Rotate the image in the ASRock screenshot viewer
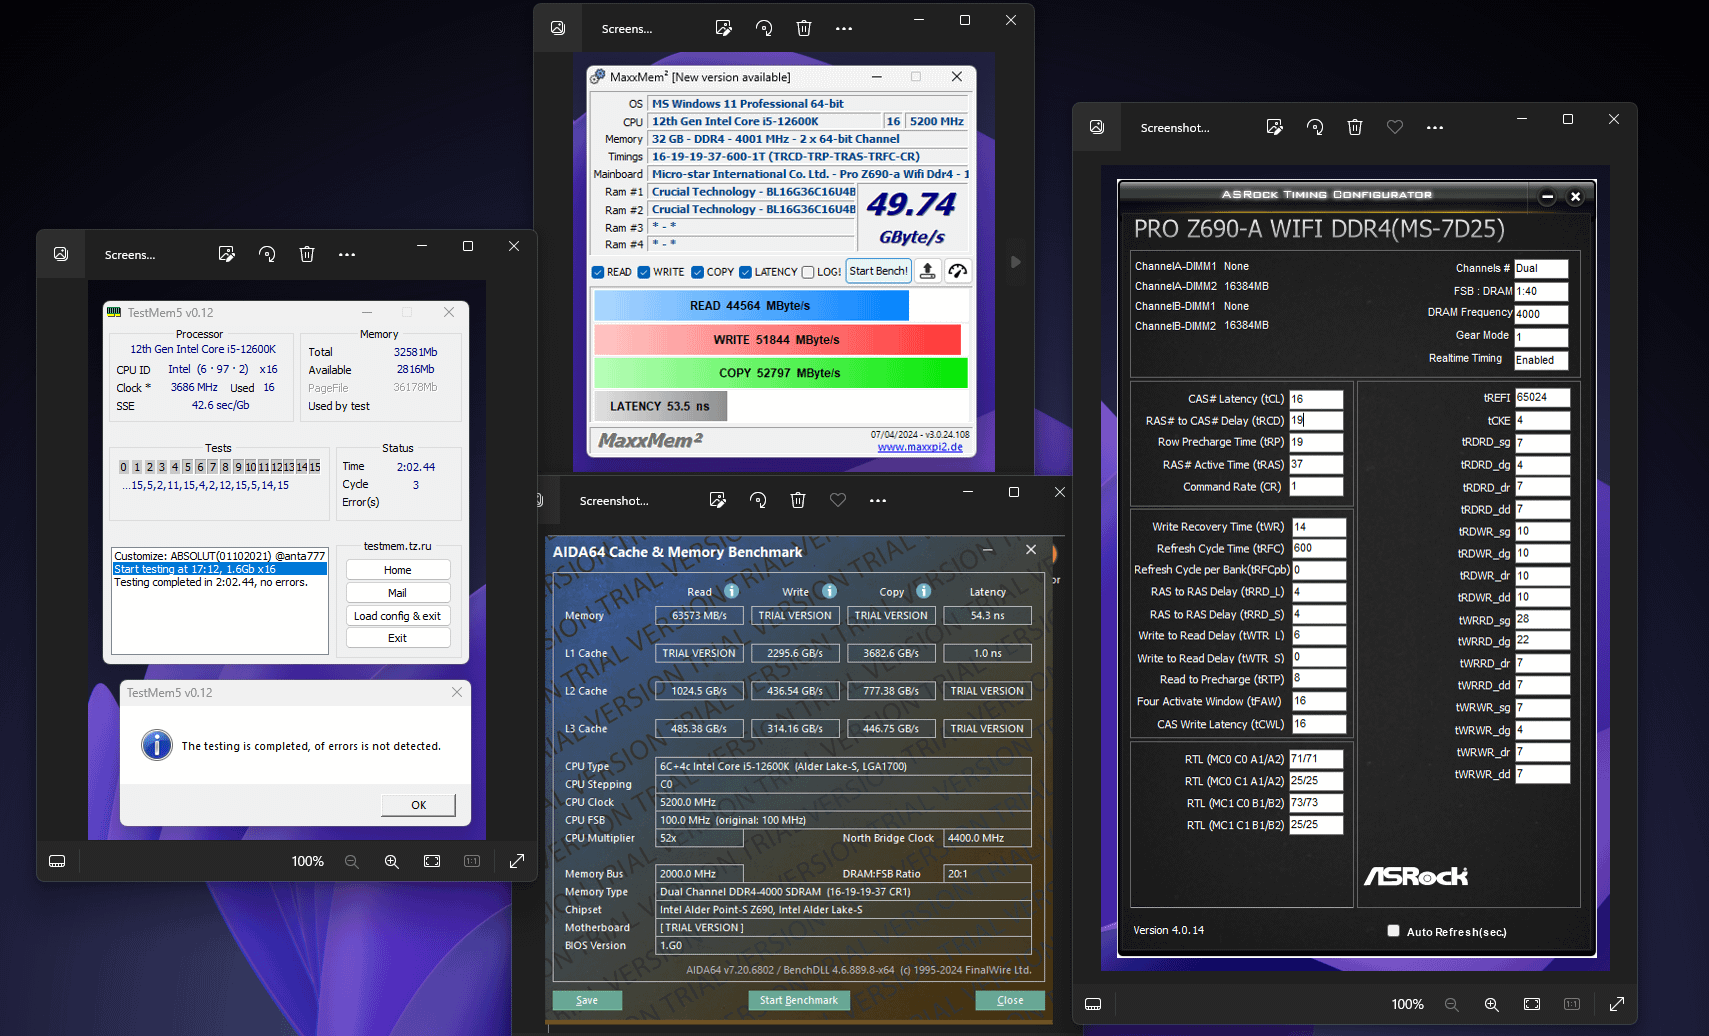 1315,127
